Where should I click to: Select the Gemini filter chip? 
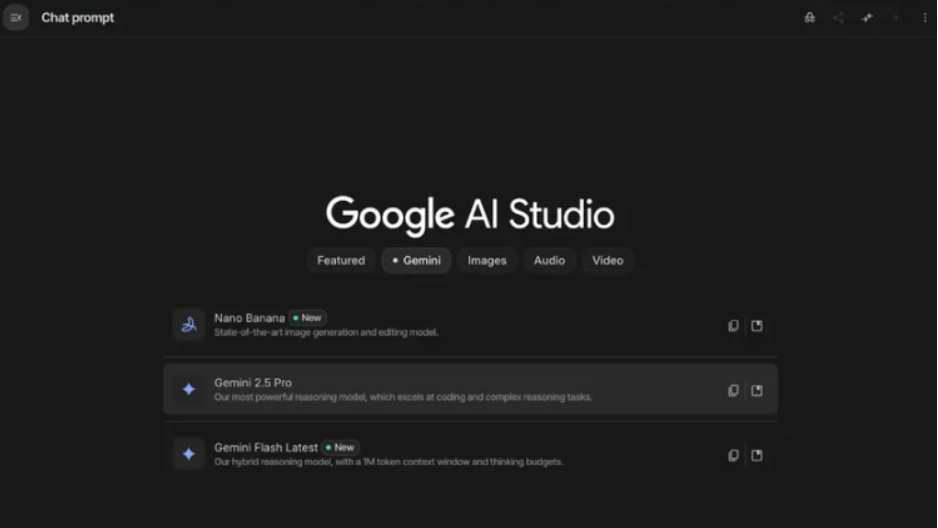[x=416, y=260]
